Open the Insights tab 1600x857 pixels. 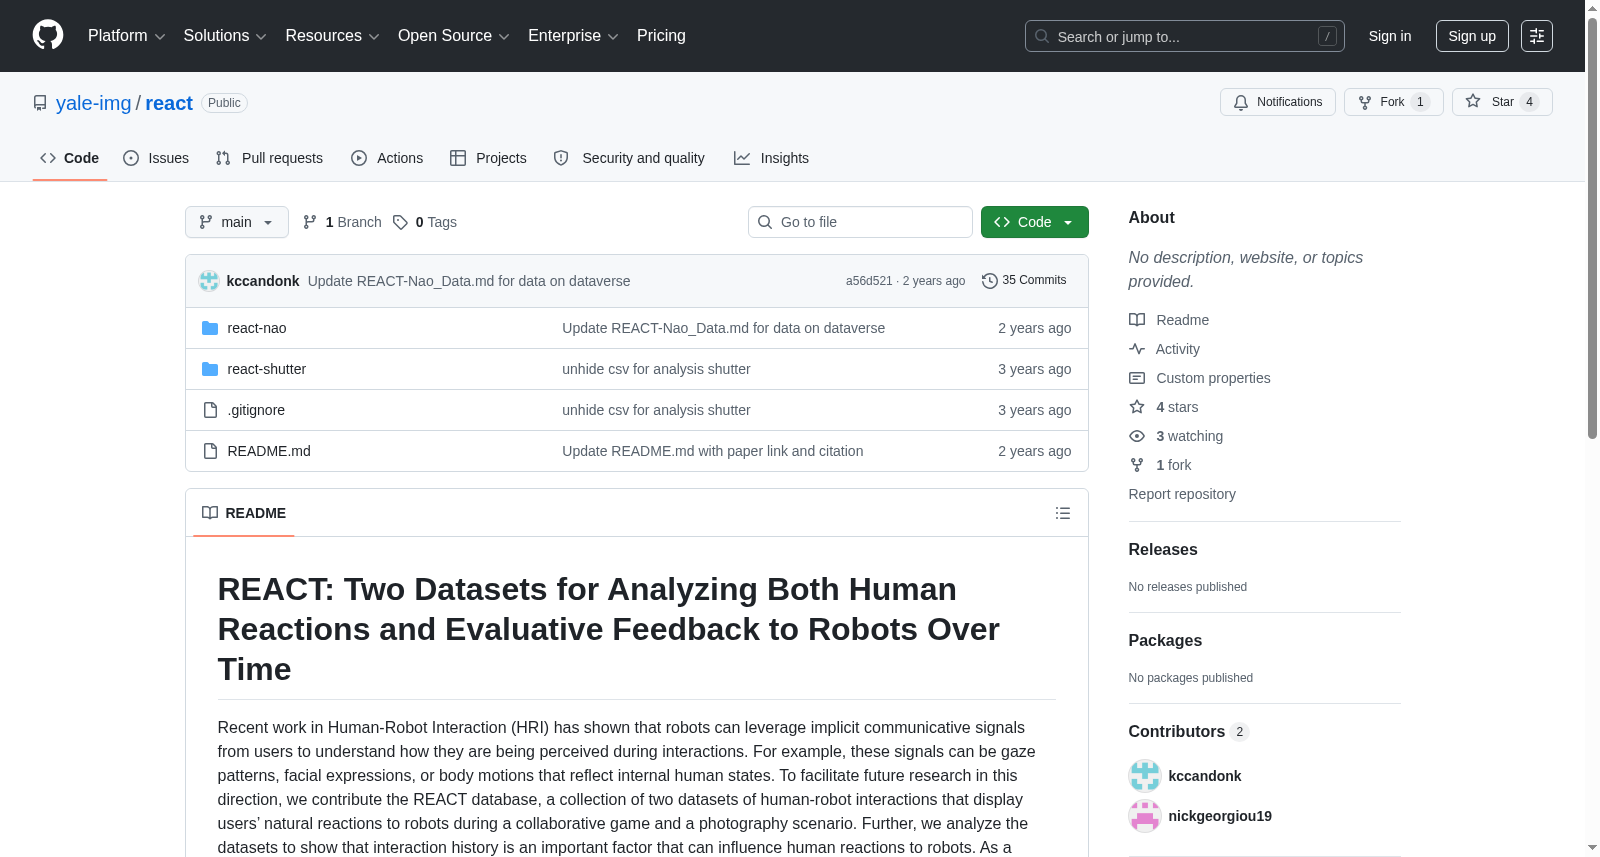771,158
